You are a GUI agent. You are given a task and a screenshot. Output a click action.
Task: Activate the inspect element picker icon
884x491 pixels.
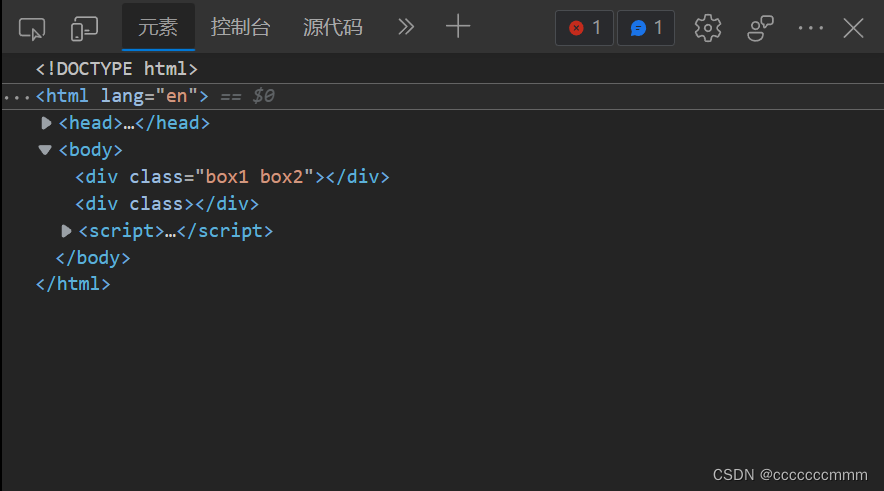pyautogui.click(x=32, y=28)
